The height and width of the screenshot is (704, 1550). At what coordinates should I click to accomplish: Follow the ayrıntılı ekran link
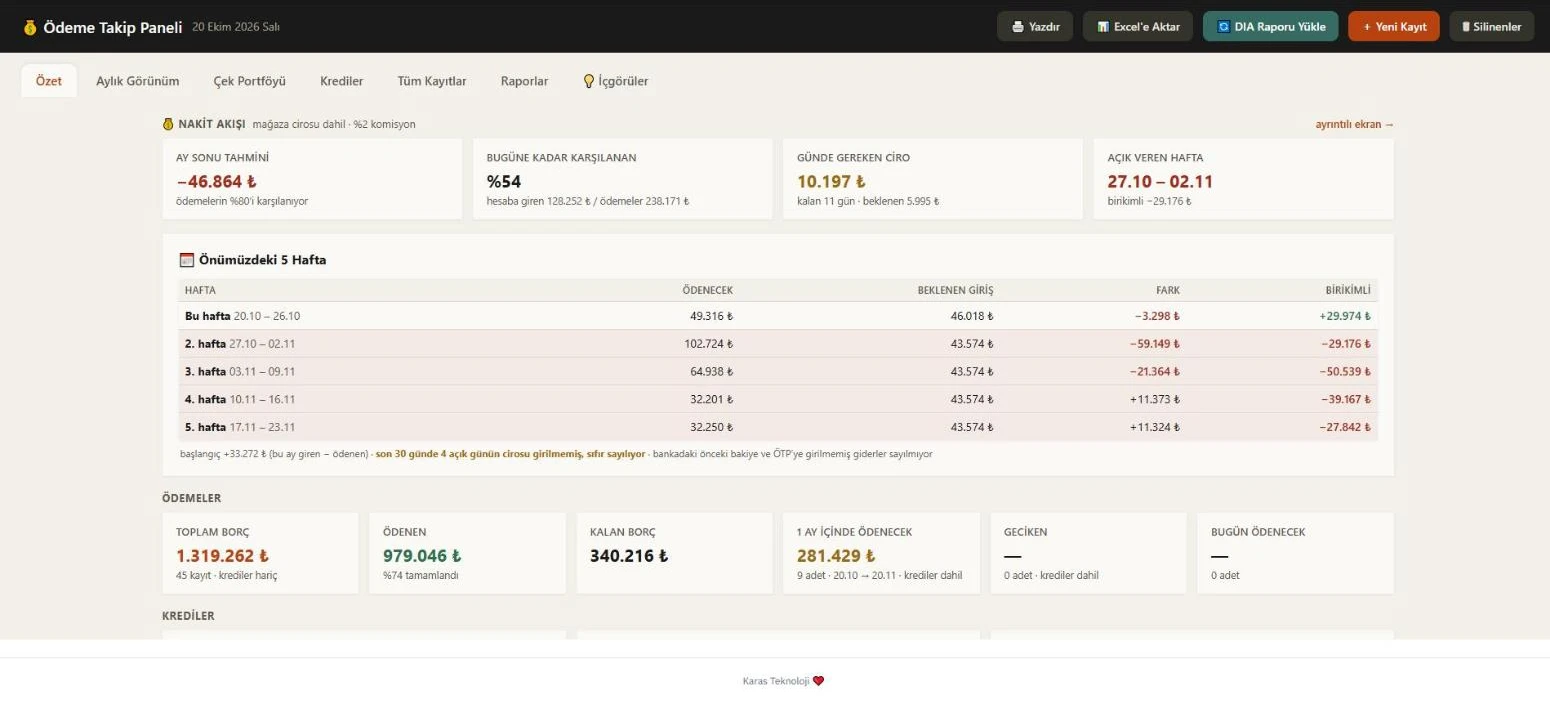(x=1355, y=124)
